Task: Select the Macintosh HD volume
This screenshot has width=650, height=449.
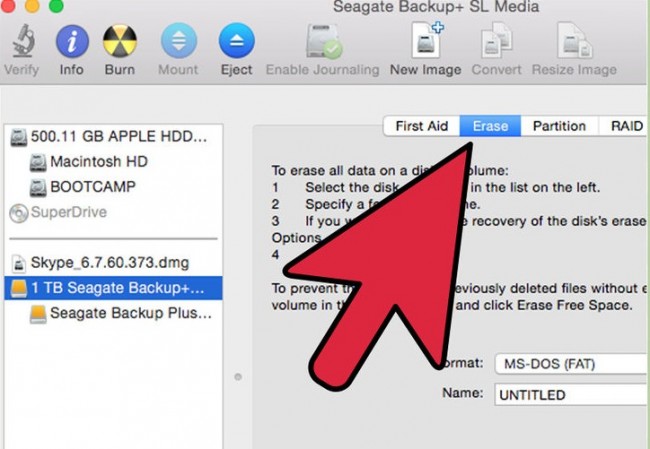Action: click(x=114, y=162)
